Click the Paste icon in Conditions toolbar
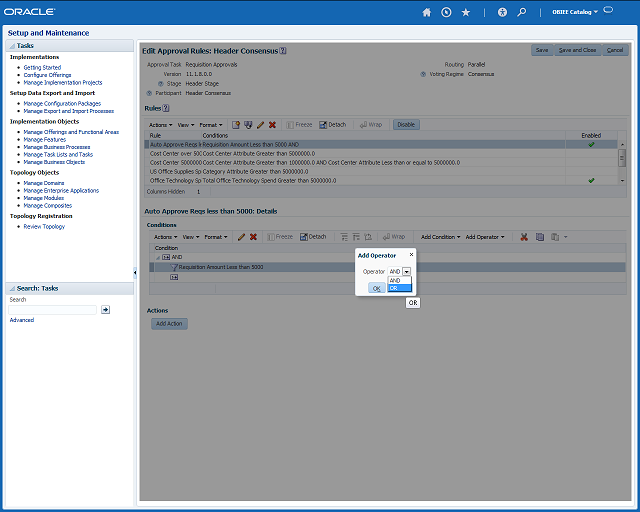The width and height of the screenshot is (640, 512). click(x=555, y=237)
